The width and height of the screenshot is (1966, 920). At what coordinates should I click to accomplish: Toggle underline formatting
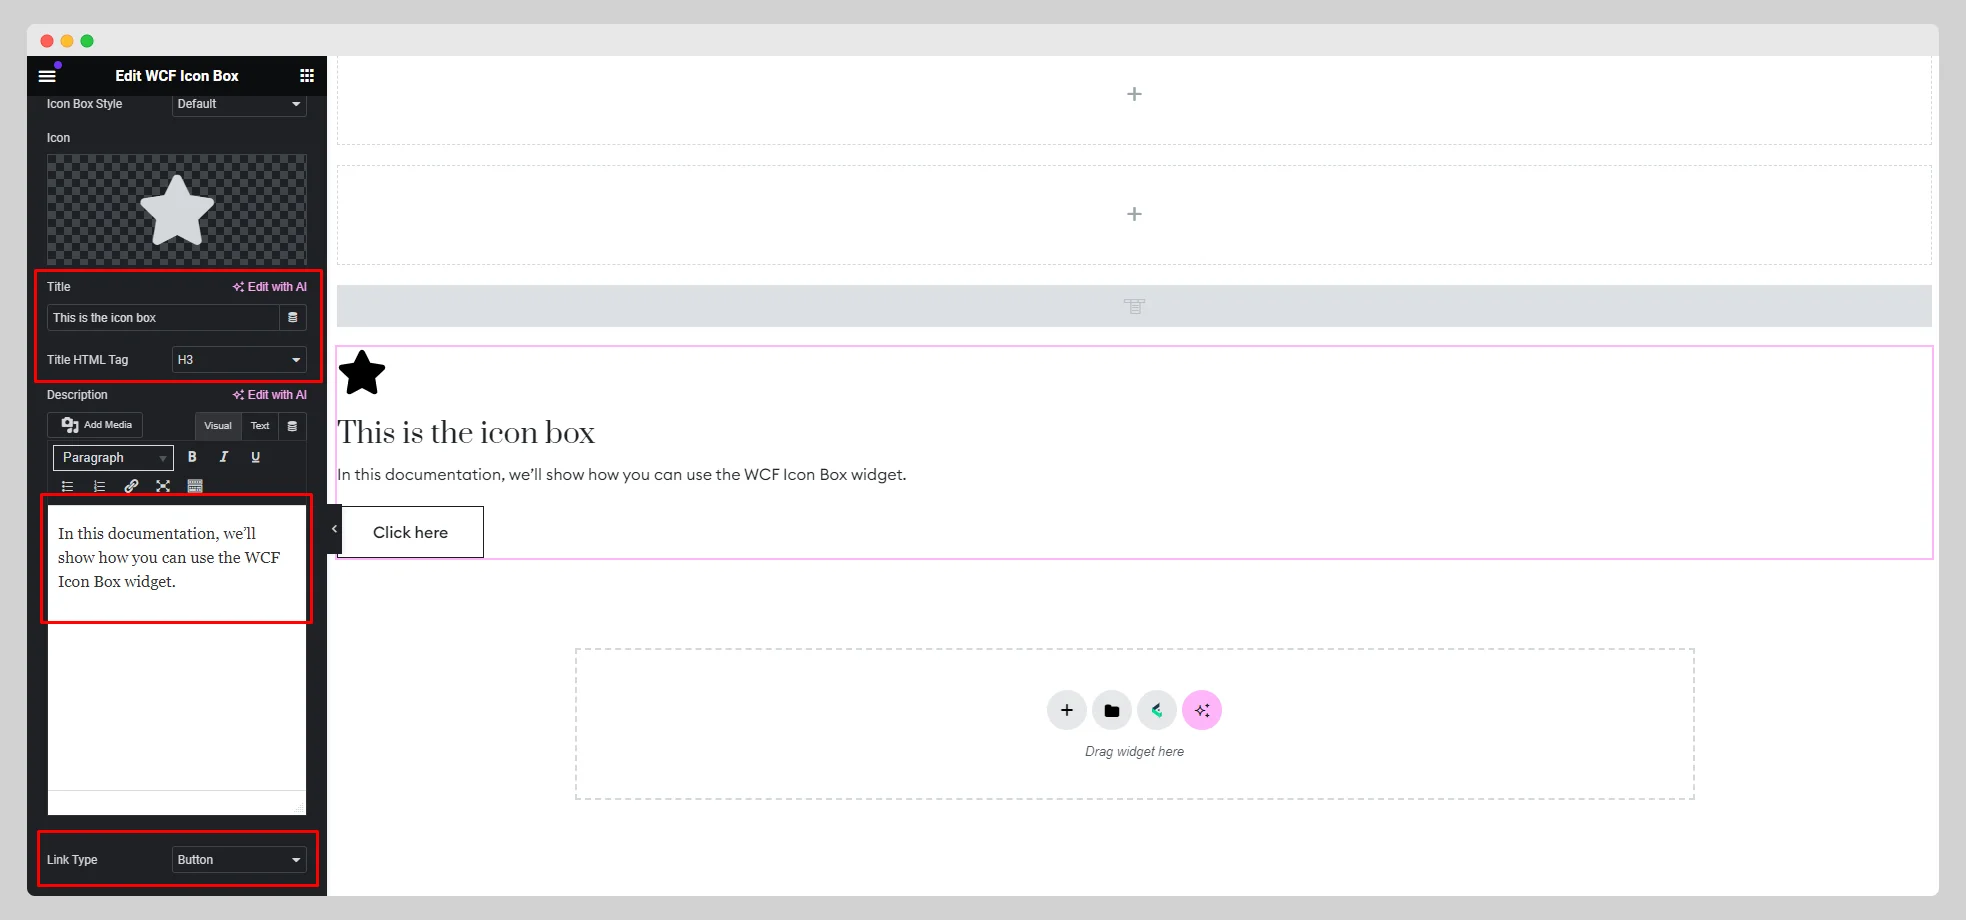tap(256, 457)
